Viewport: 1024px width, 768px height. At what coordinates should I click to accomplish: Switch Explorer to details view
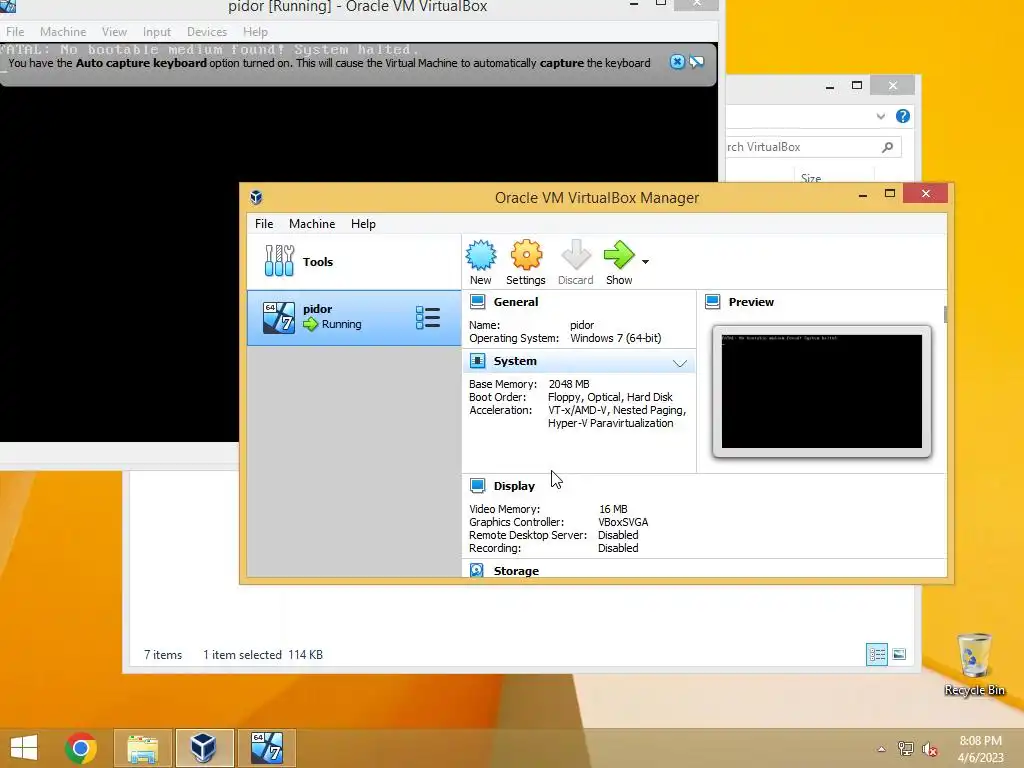pyautogui.click(x=877, y=654)
